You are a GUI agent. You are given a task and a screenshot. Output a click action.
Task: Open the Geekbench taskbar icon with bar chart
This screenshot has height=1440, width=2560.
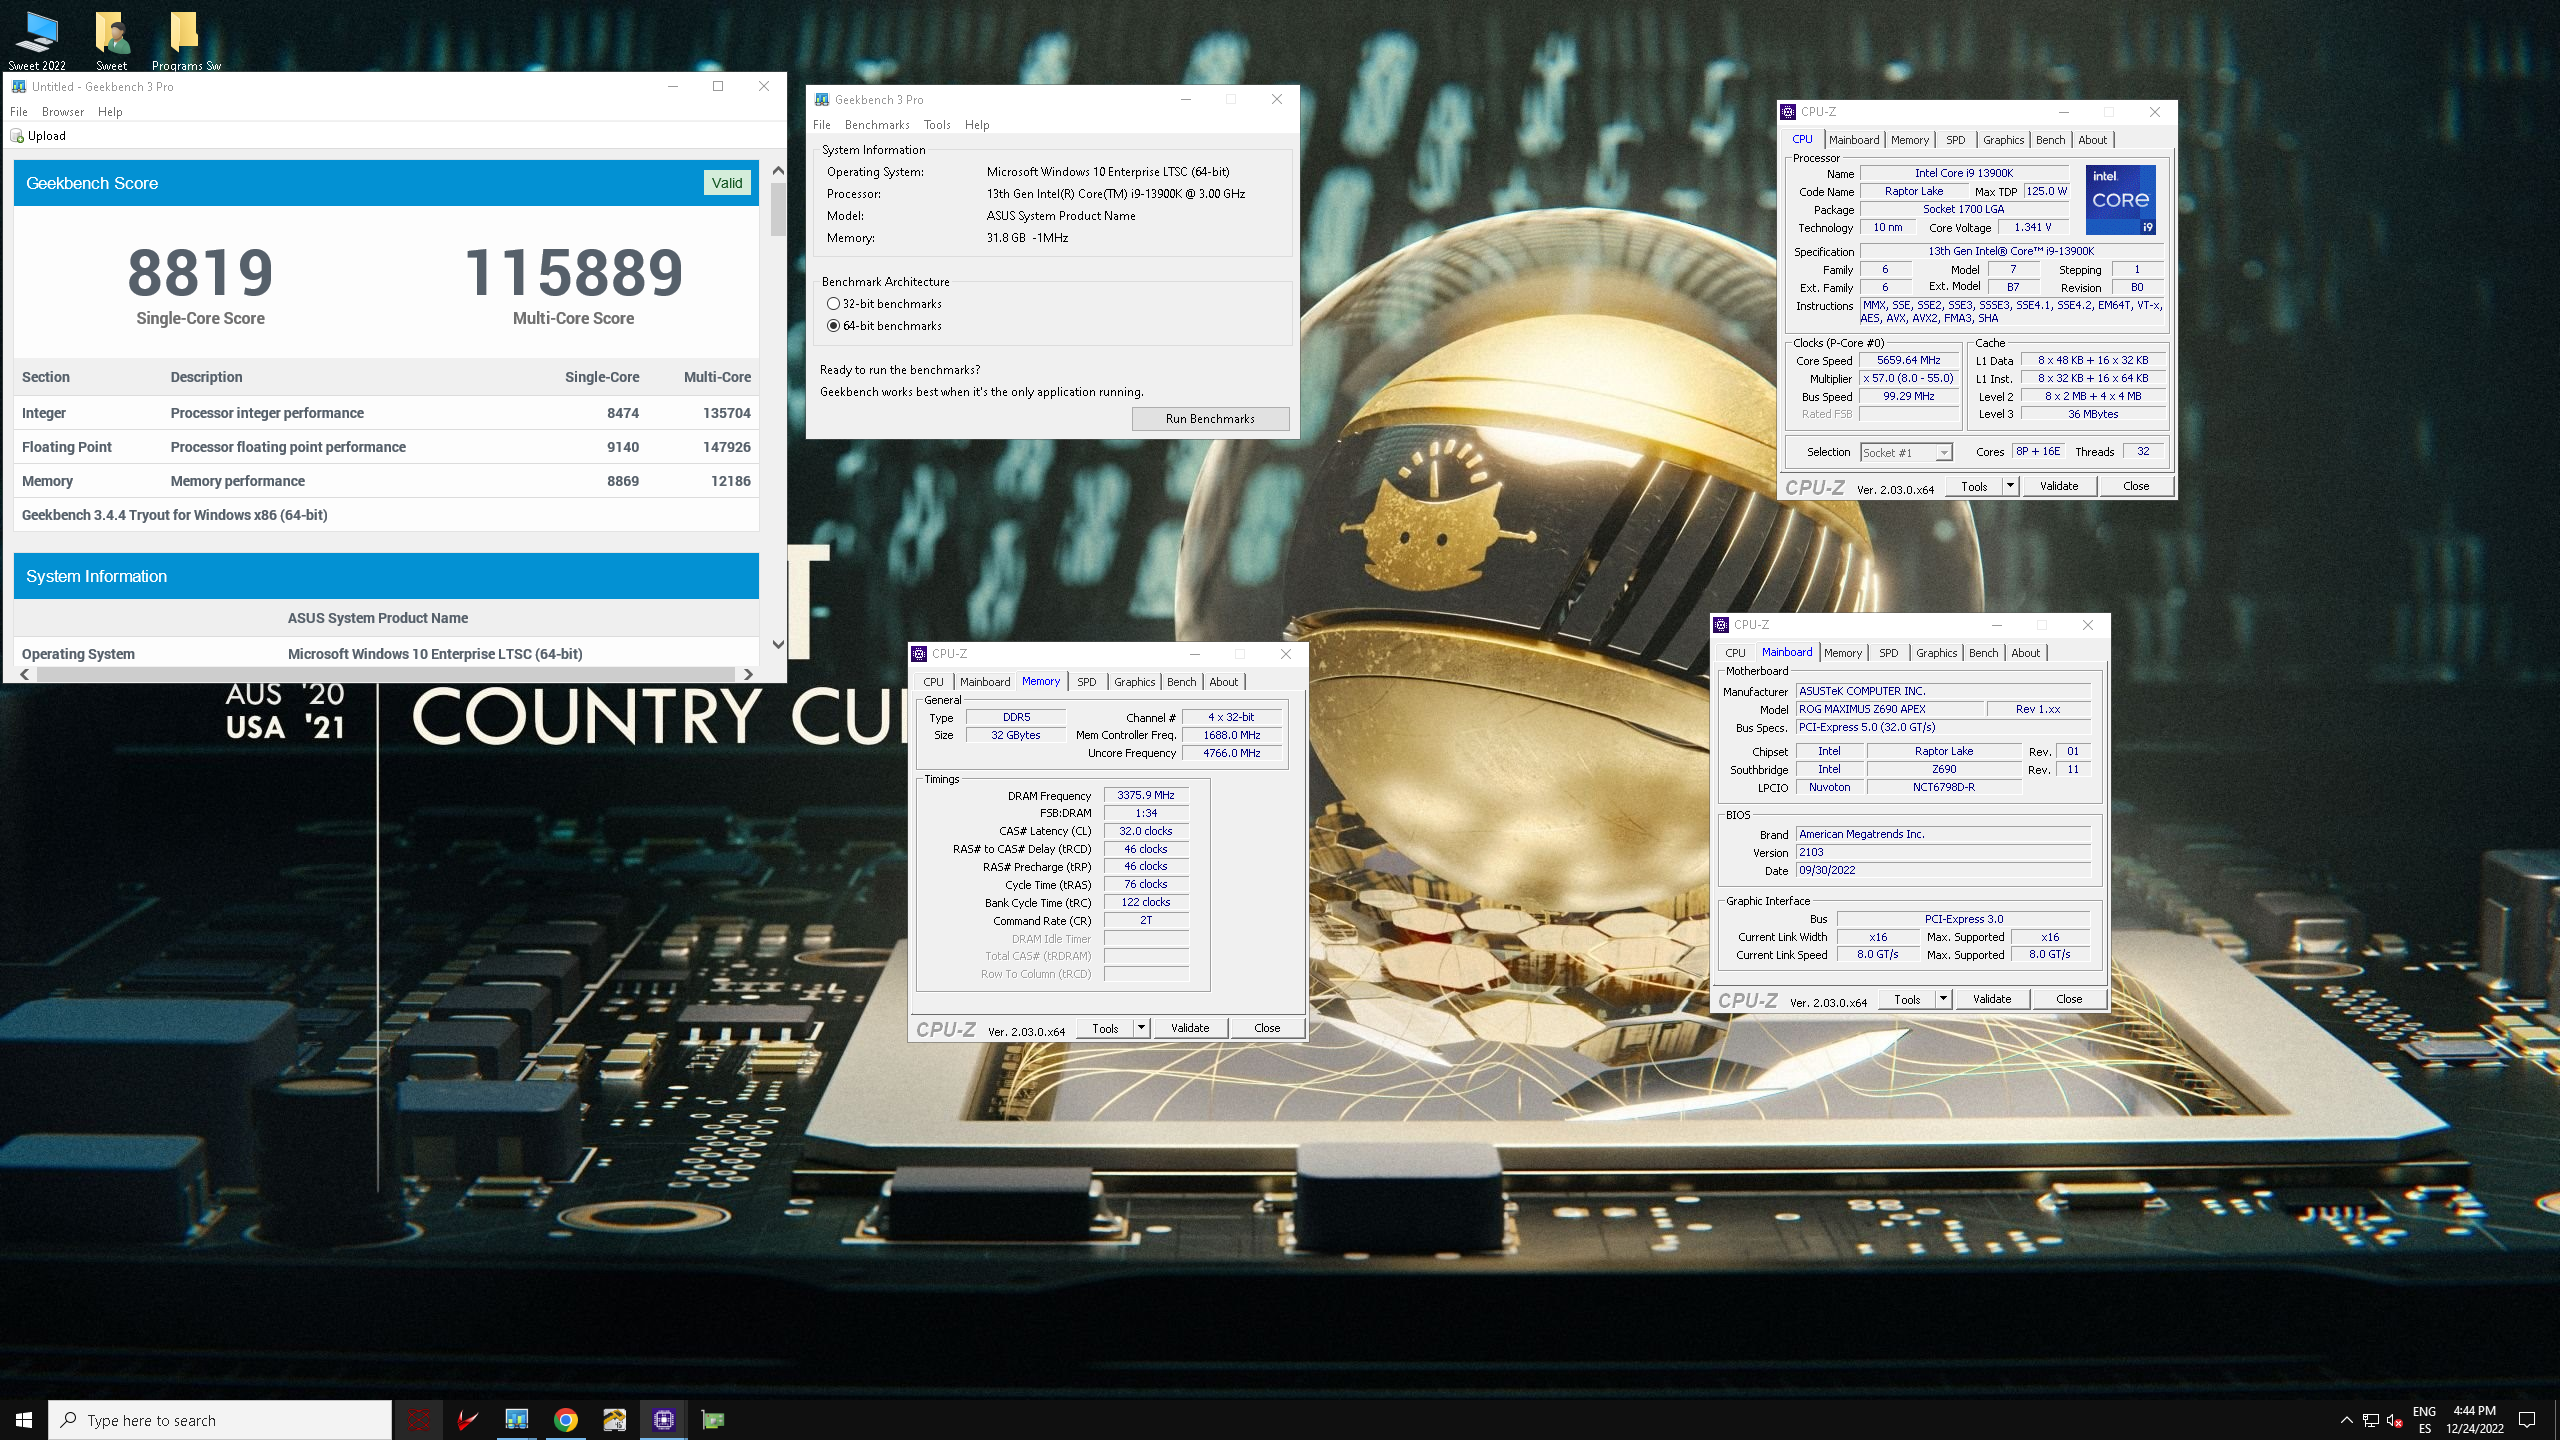tap(516, 1420)
